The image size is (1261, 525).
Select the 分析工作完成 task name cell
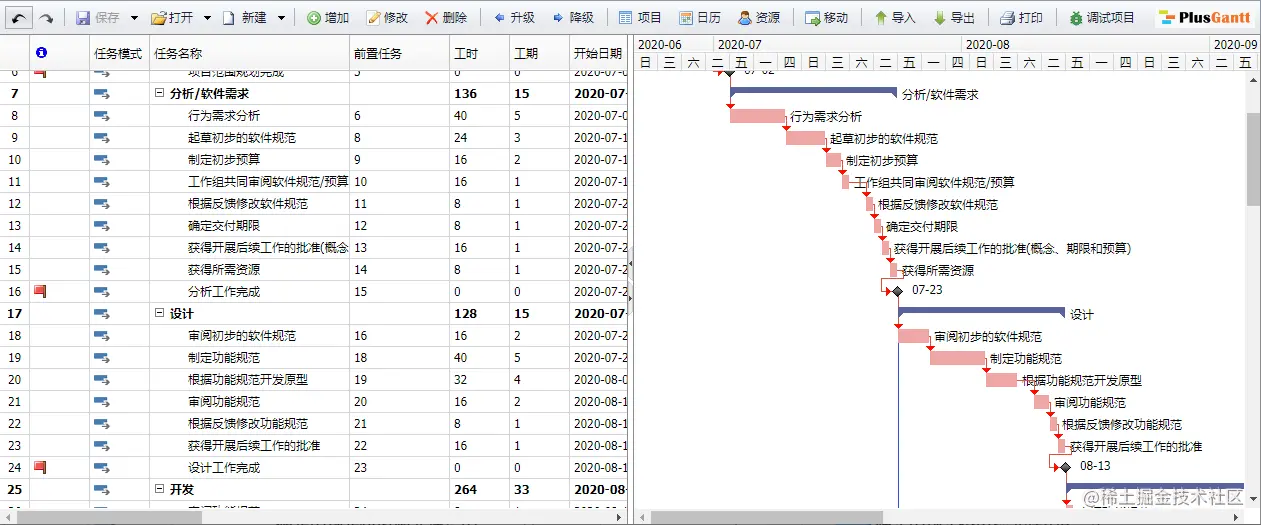click(250, 291)
